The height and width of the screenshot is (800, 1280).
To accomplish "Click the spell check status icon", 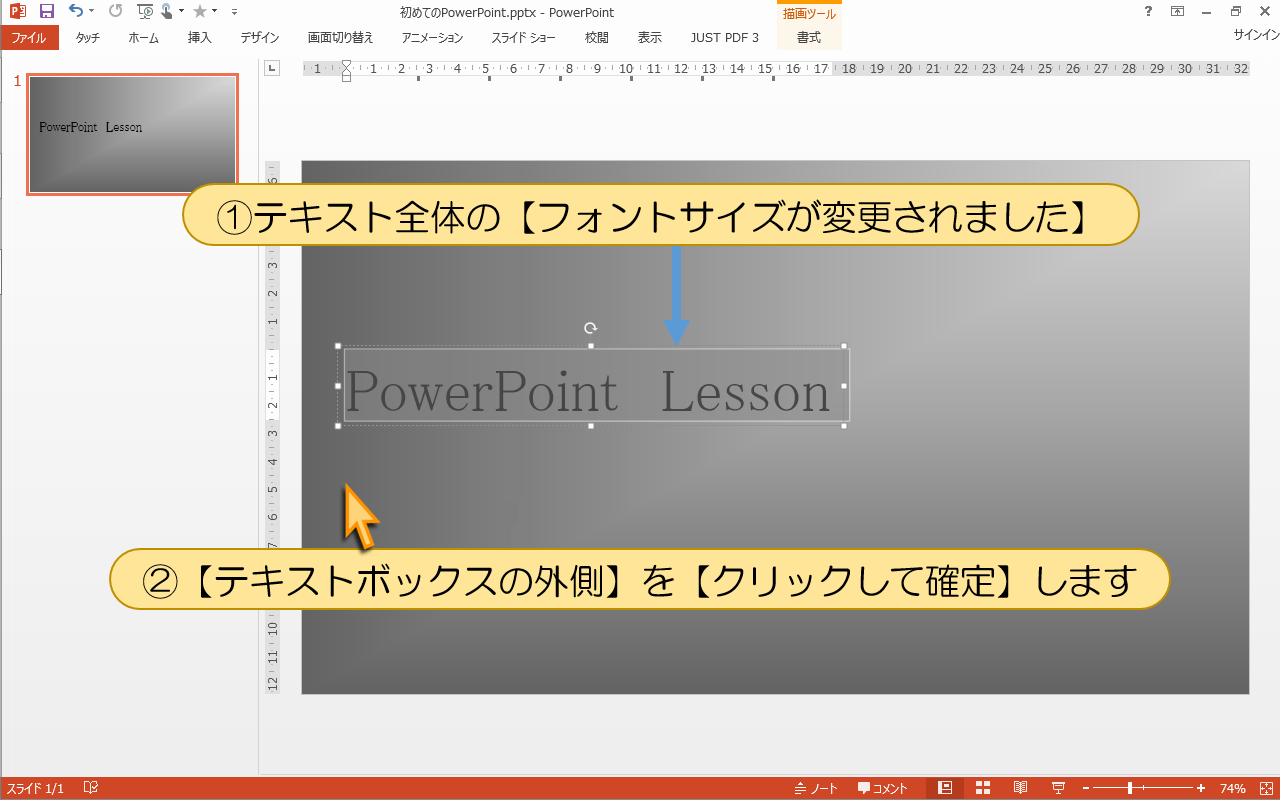I will [x=91, y=789].
